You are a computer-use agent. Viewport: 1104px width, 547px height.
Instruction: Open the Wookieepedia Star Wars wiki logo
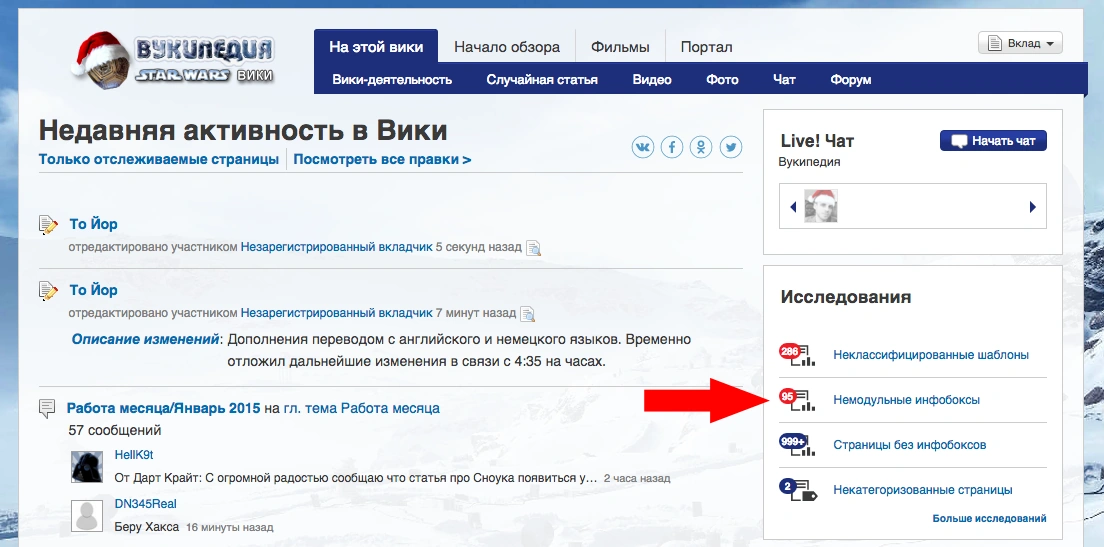(x=173, y=60)
